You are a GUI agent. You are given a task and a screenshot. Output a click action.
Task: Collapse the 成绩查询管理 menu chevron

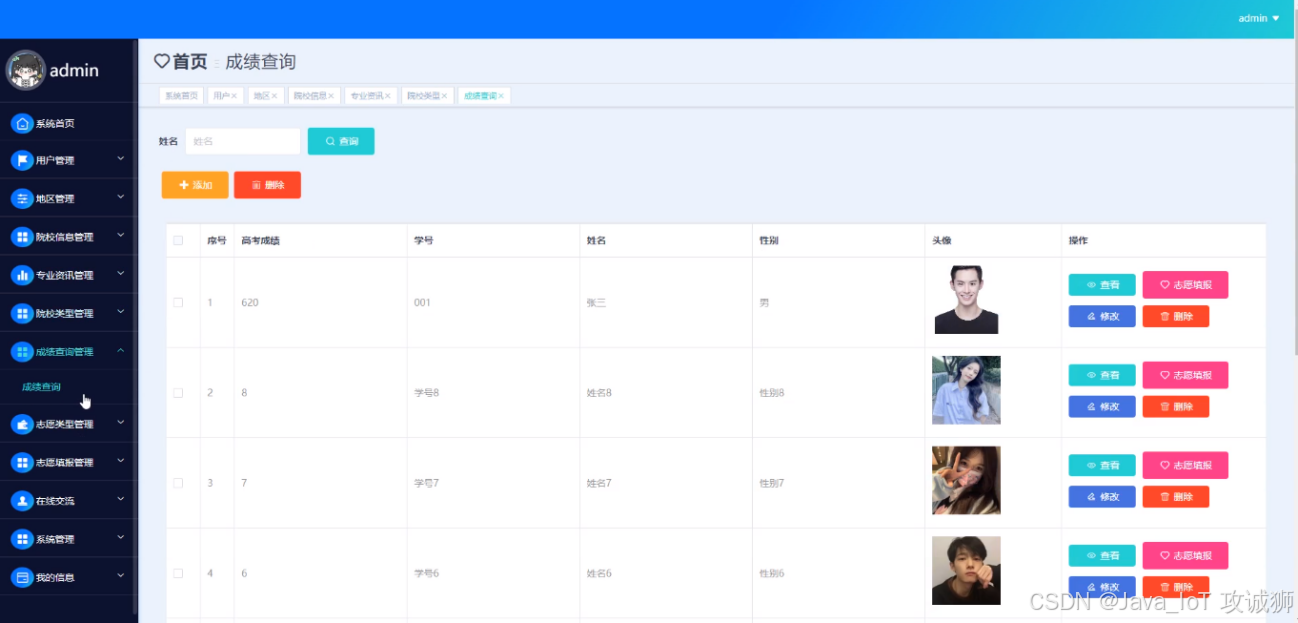[120, 351]
